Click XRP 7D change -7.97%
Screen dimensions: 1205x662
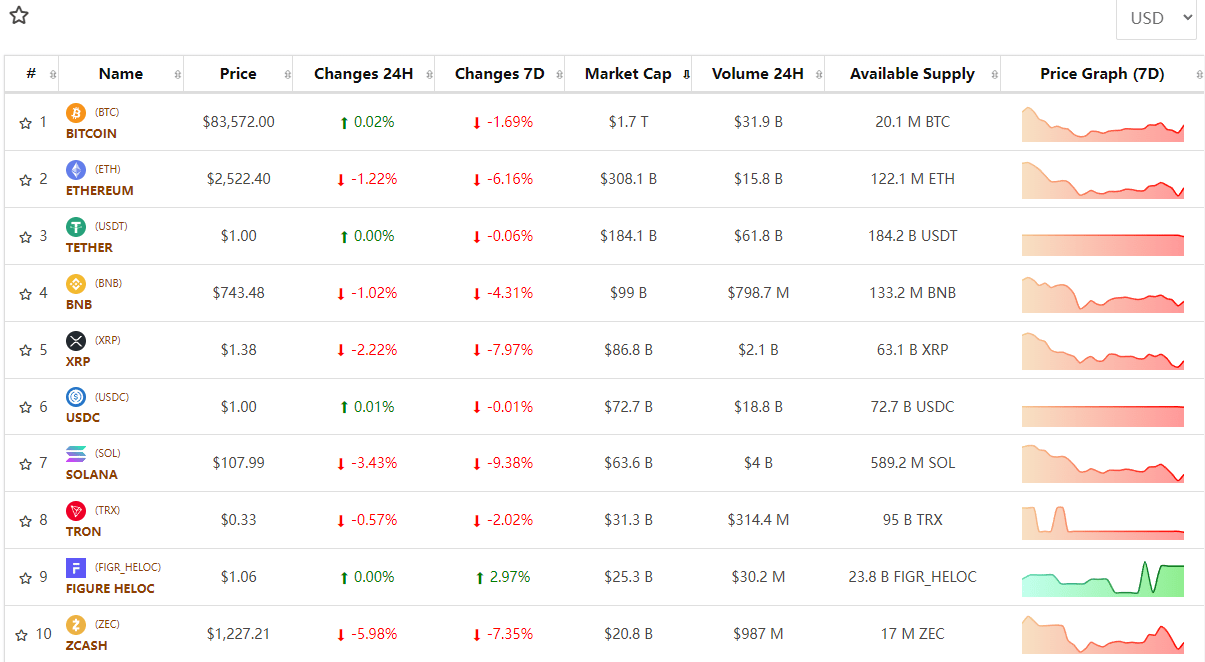click(503, 350)
